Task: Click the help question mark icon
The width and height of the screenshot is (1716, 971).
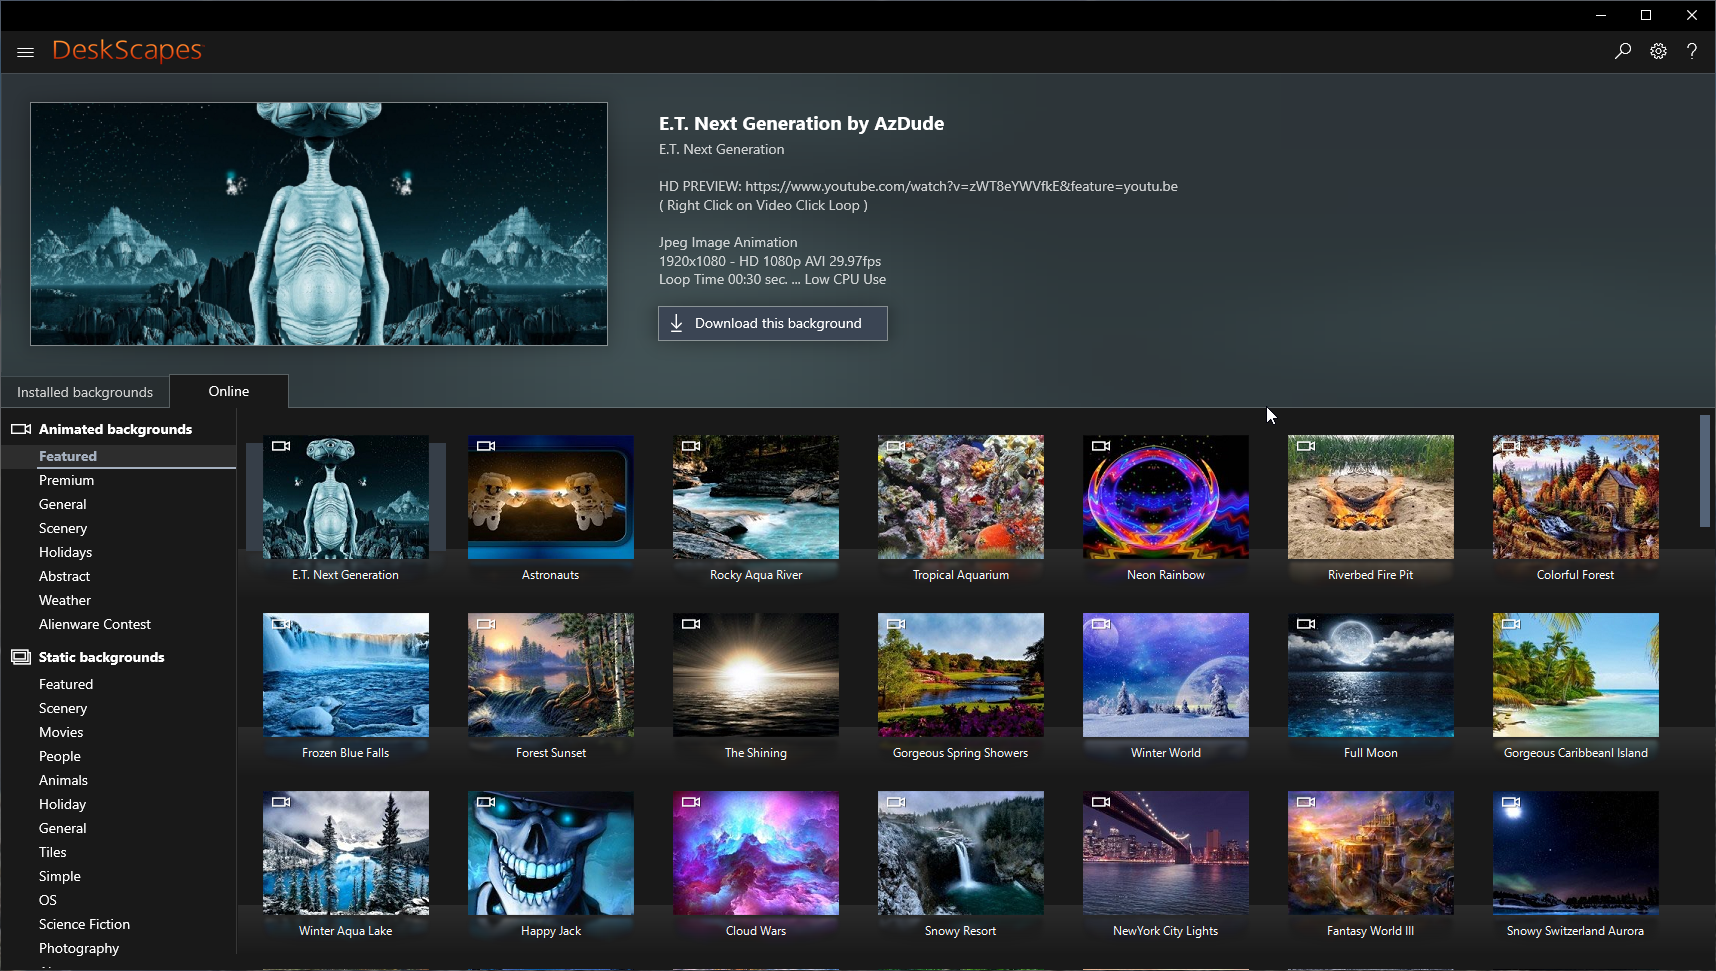Action: point(1691,51)
